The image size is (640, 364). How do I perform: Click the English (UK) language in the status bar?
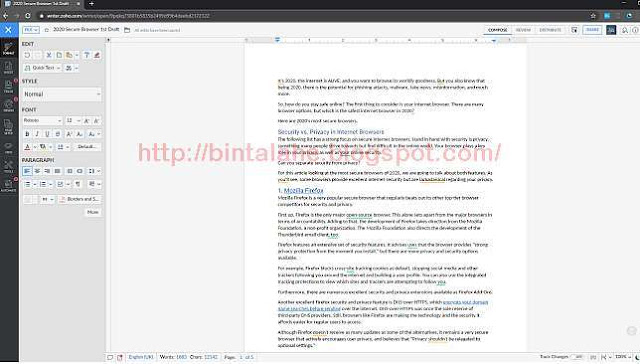[141, 357]
